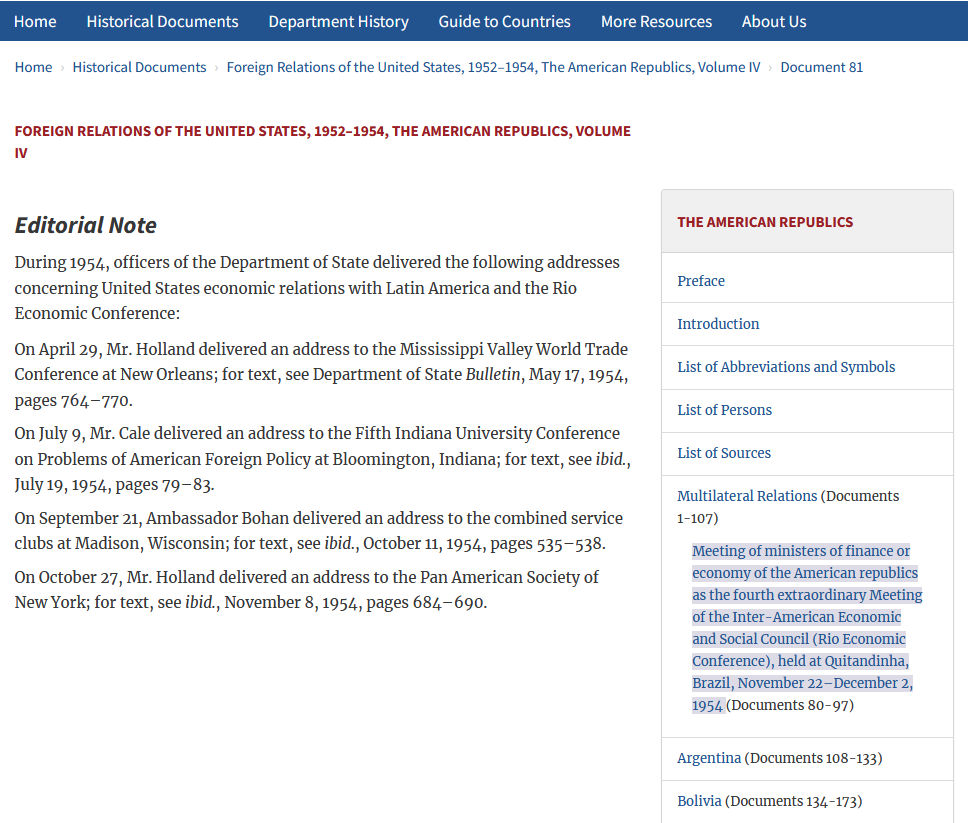Follow the Historical Documents breadcrumb link
This screenshot has height=823, width=968.
click(x=140, y=67)
